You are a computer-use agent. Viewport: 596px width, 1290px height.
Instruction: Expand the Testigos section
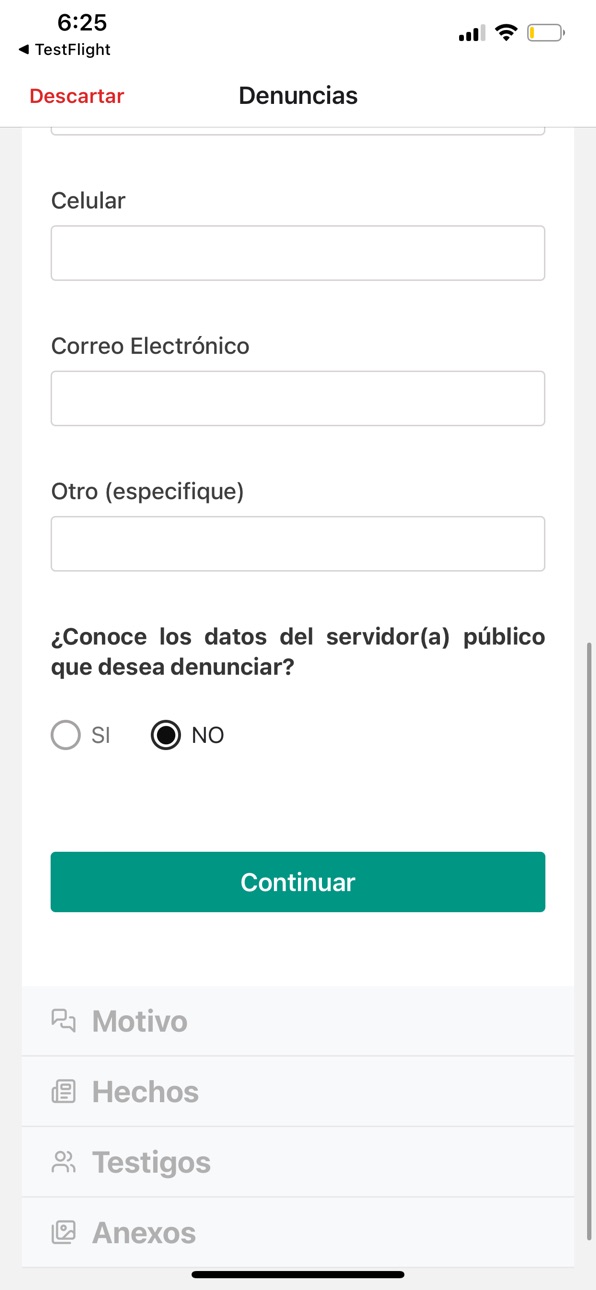click(298, 1162)
